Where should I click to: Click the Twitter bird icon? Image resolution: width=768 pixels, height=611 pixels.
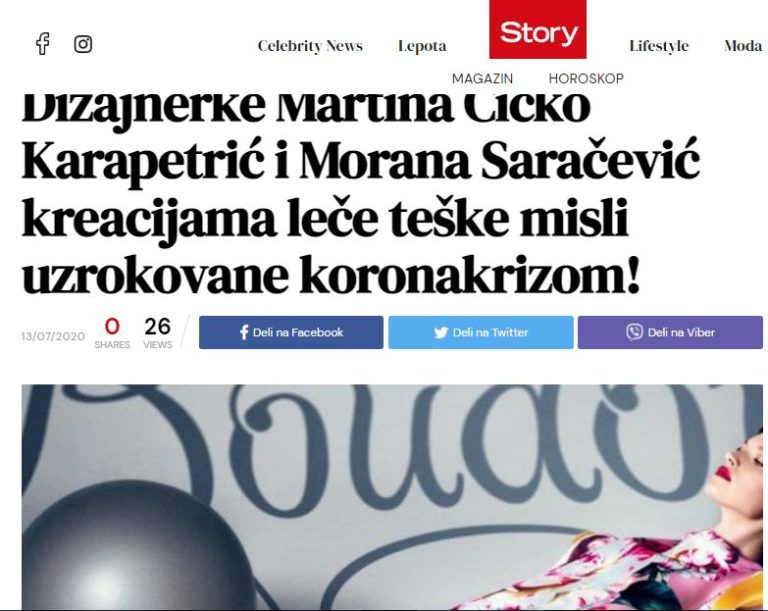tap(441, 332)
